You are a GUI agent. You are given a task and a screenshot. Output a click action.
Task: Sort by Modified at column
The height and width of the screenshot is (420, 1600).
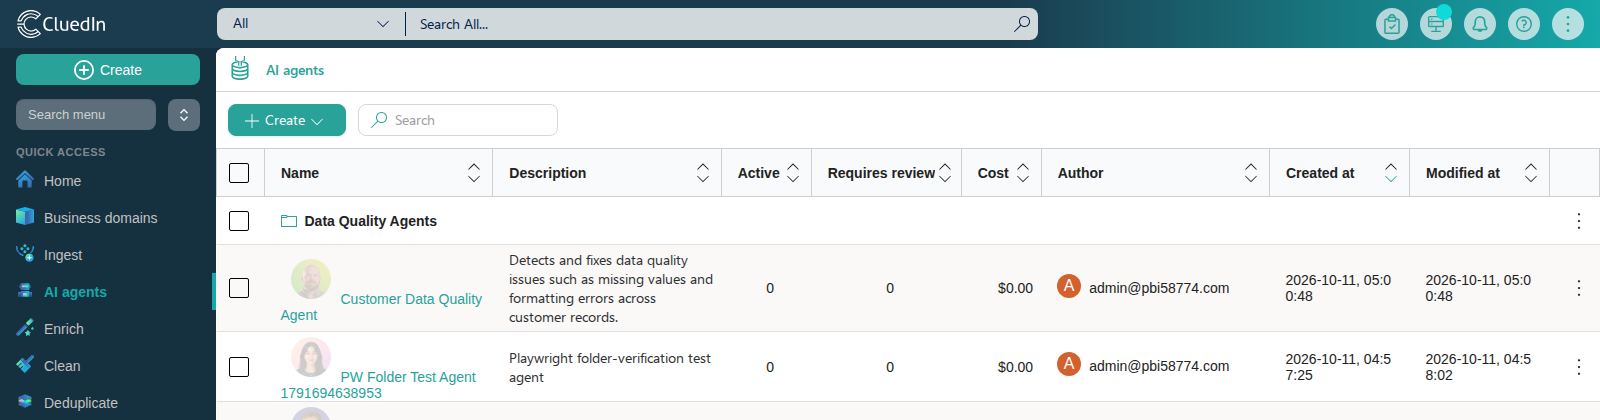1531,173
